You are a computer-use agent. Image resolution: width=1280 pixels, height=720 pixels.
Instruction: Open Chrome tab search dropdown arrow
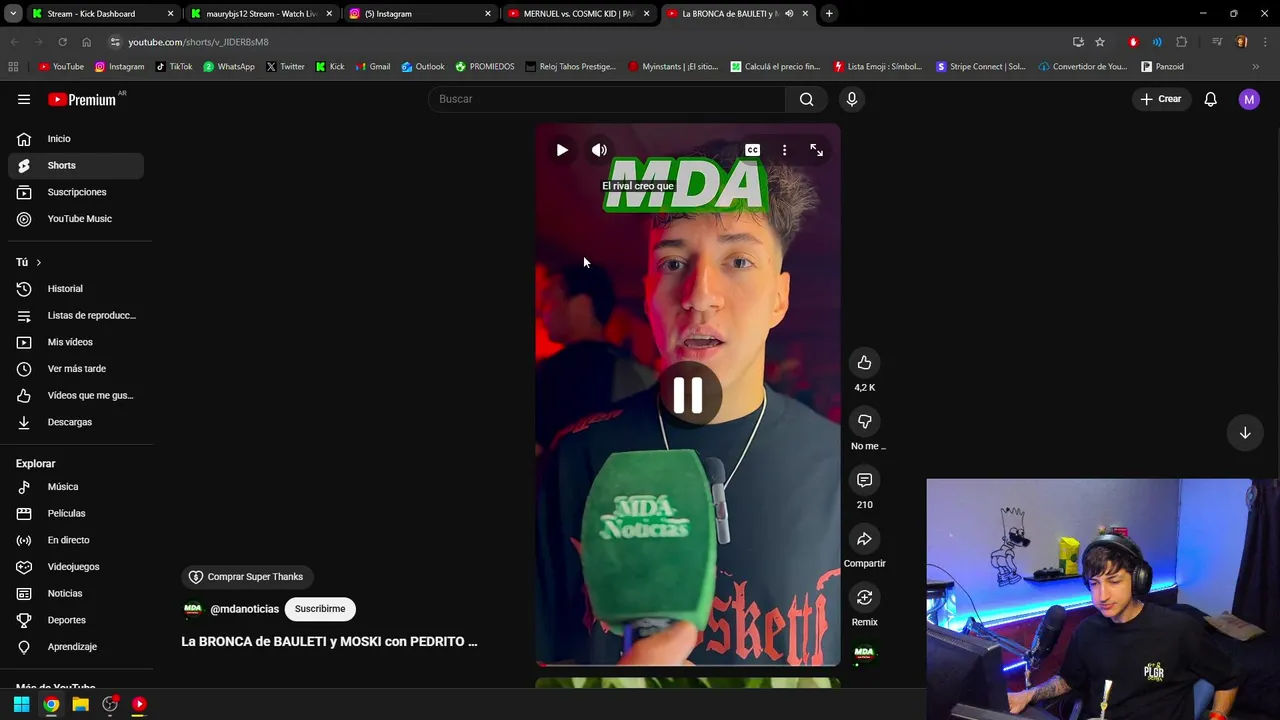click(13, 14)
